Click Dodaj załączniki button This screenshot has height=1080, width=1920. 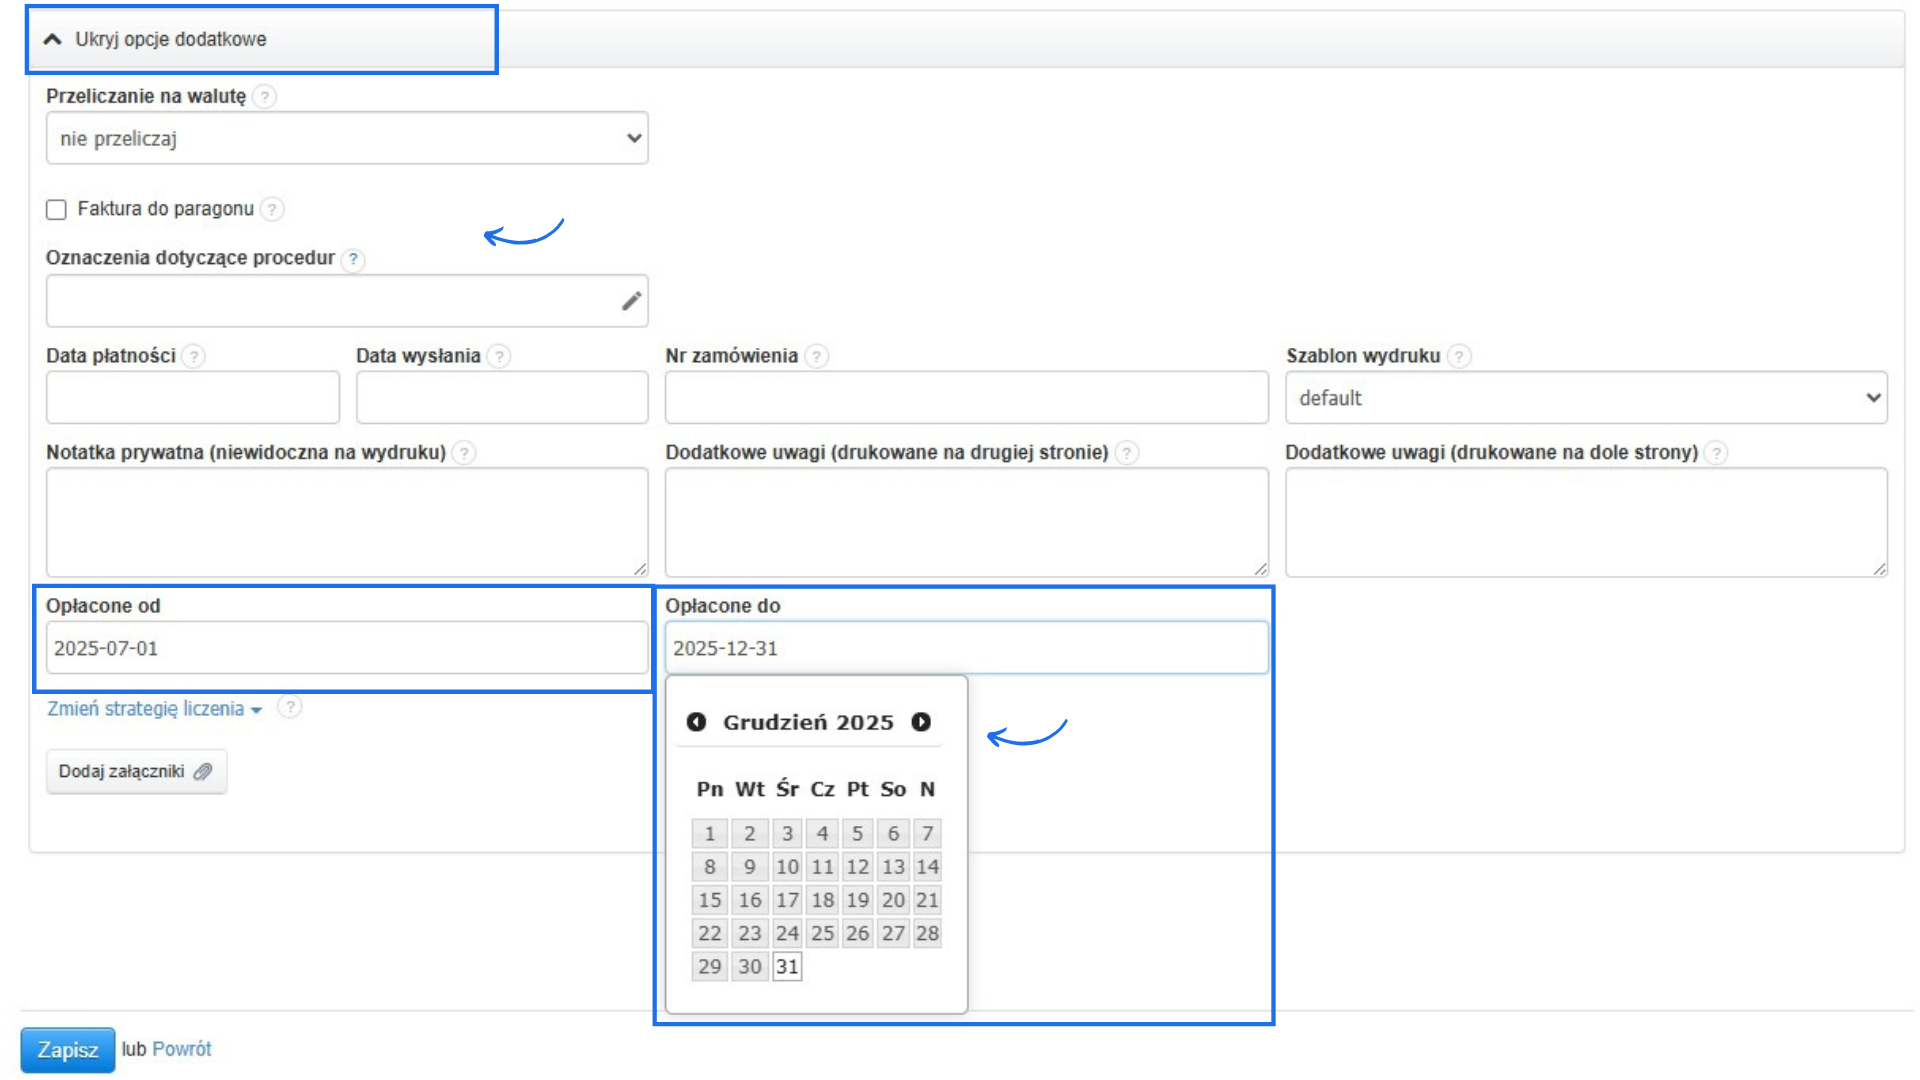[136, 772]
